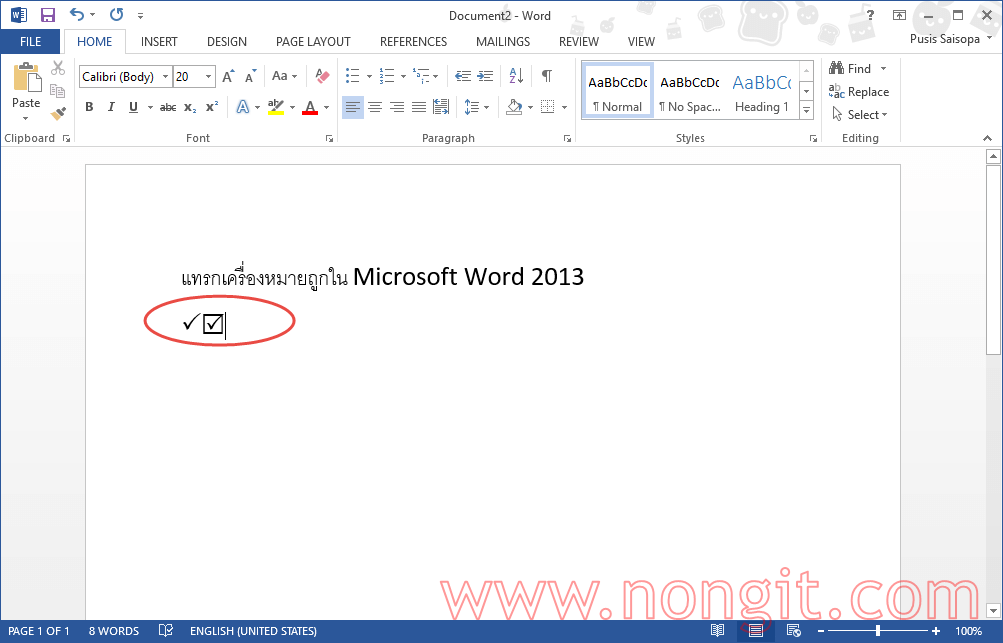Open font name dropdown Calibri (Body)
Screen dimensions: 1003x643
[x=165, y=77]
